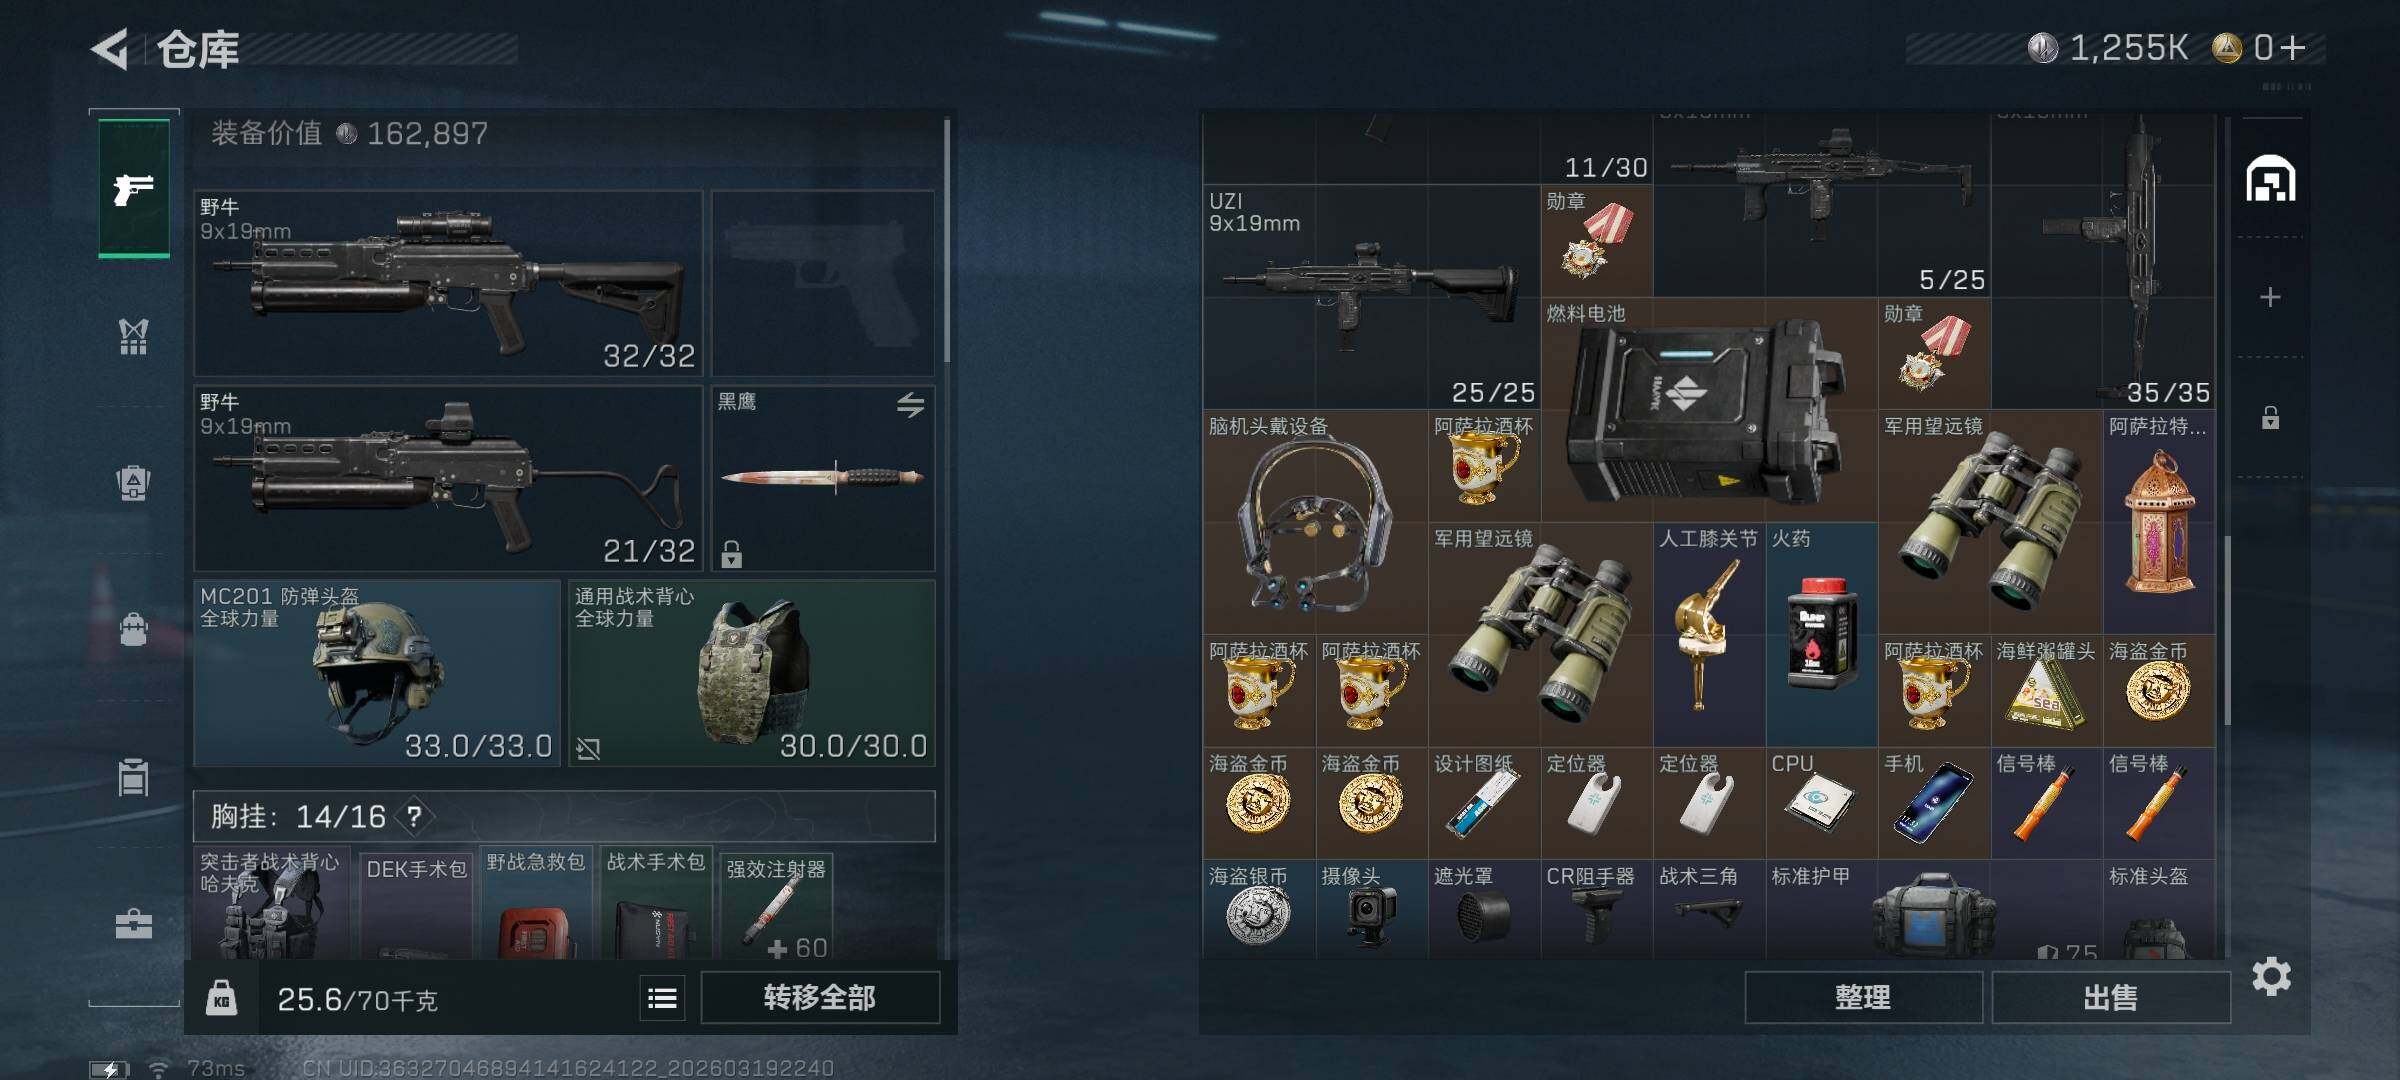The height and width of the screenshot is (1080, 2400).
Task: Add a new storage page with plus icon
Action: coord(2270,297)
